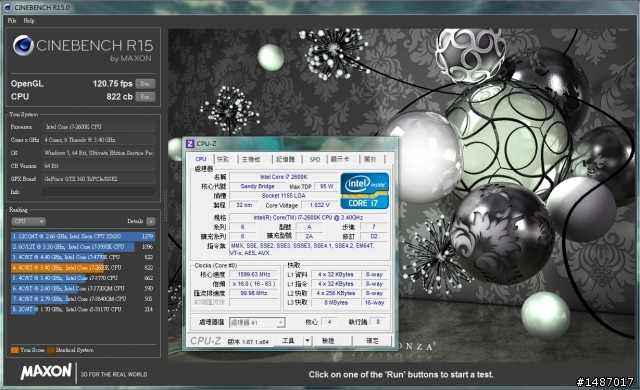640x390 pixels.
Task: Expand the 工具 tools dropdown arrow
Action: tap(307, 341)
